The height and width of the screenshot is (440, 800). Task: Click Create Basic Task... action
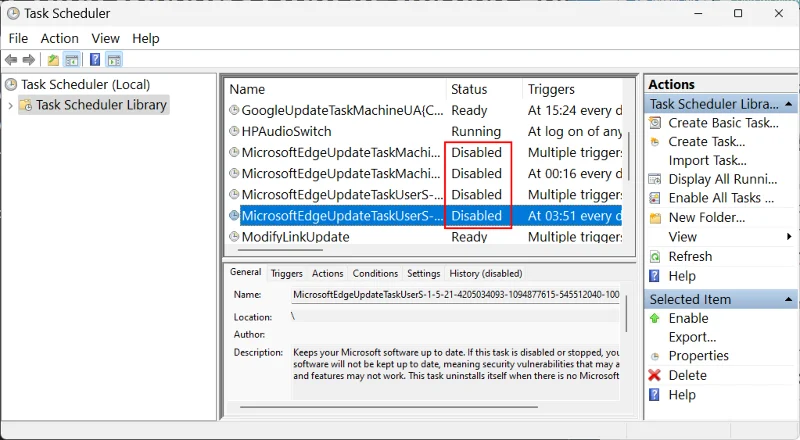click(x=723, y=123)
